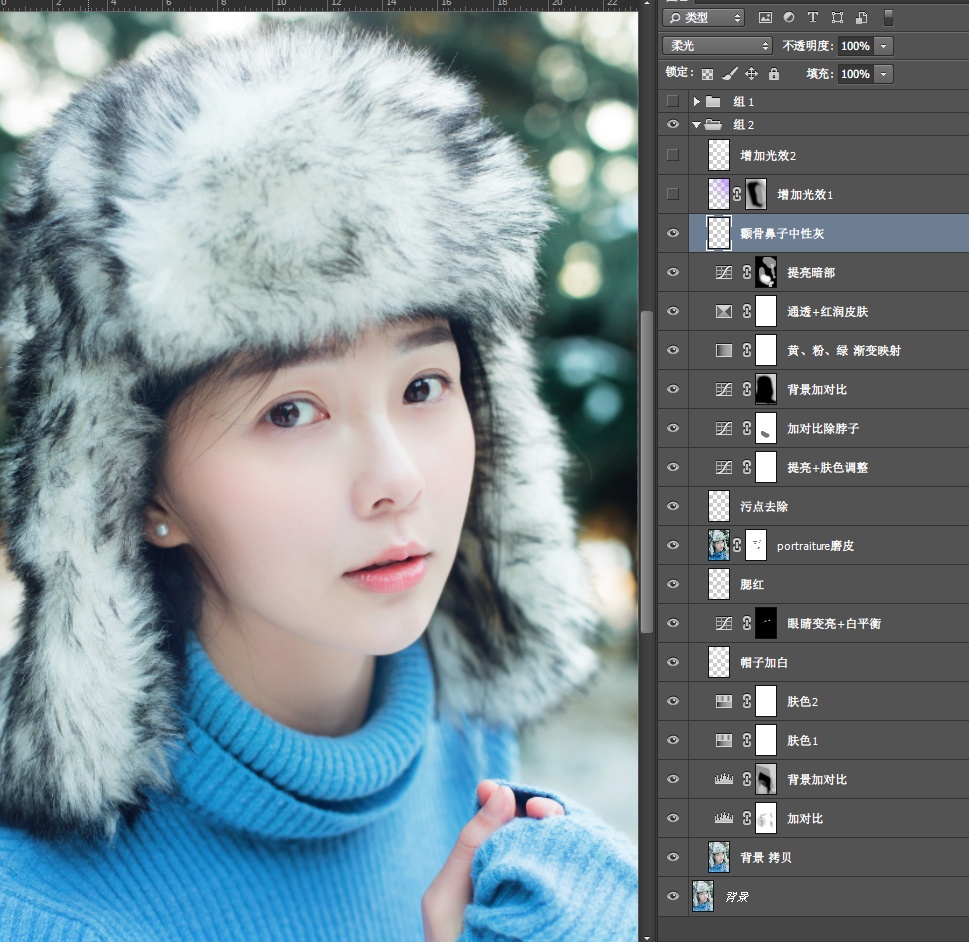Image resolution: width=969 pixels, height=942 pixels.
Task: Click the mask link icon on 肤色2
Action: click(x=747, y=702)
